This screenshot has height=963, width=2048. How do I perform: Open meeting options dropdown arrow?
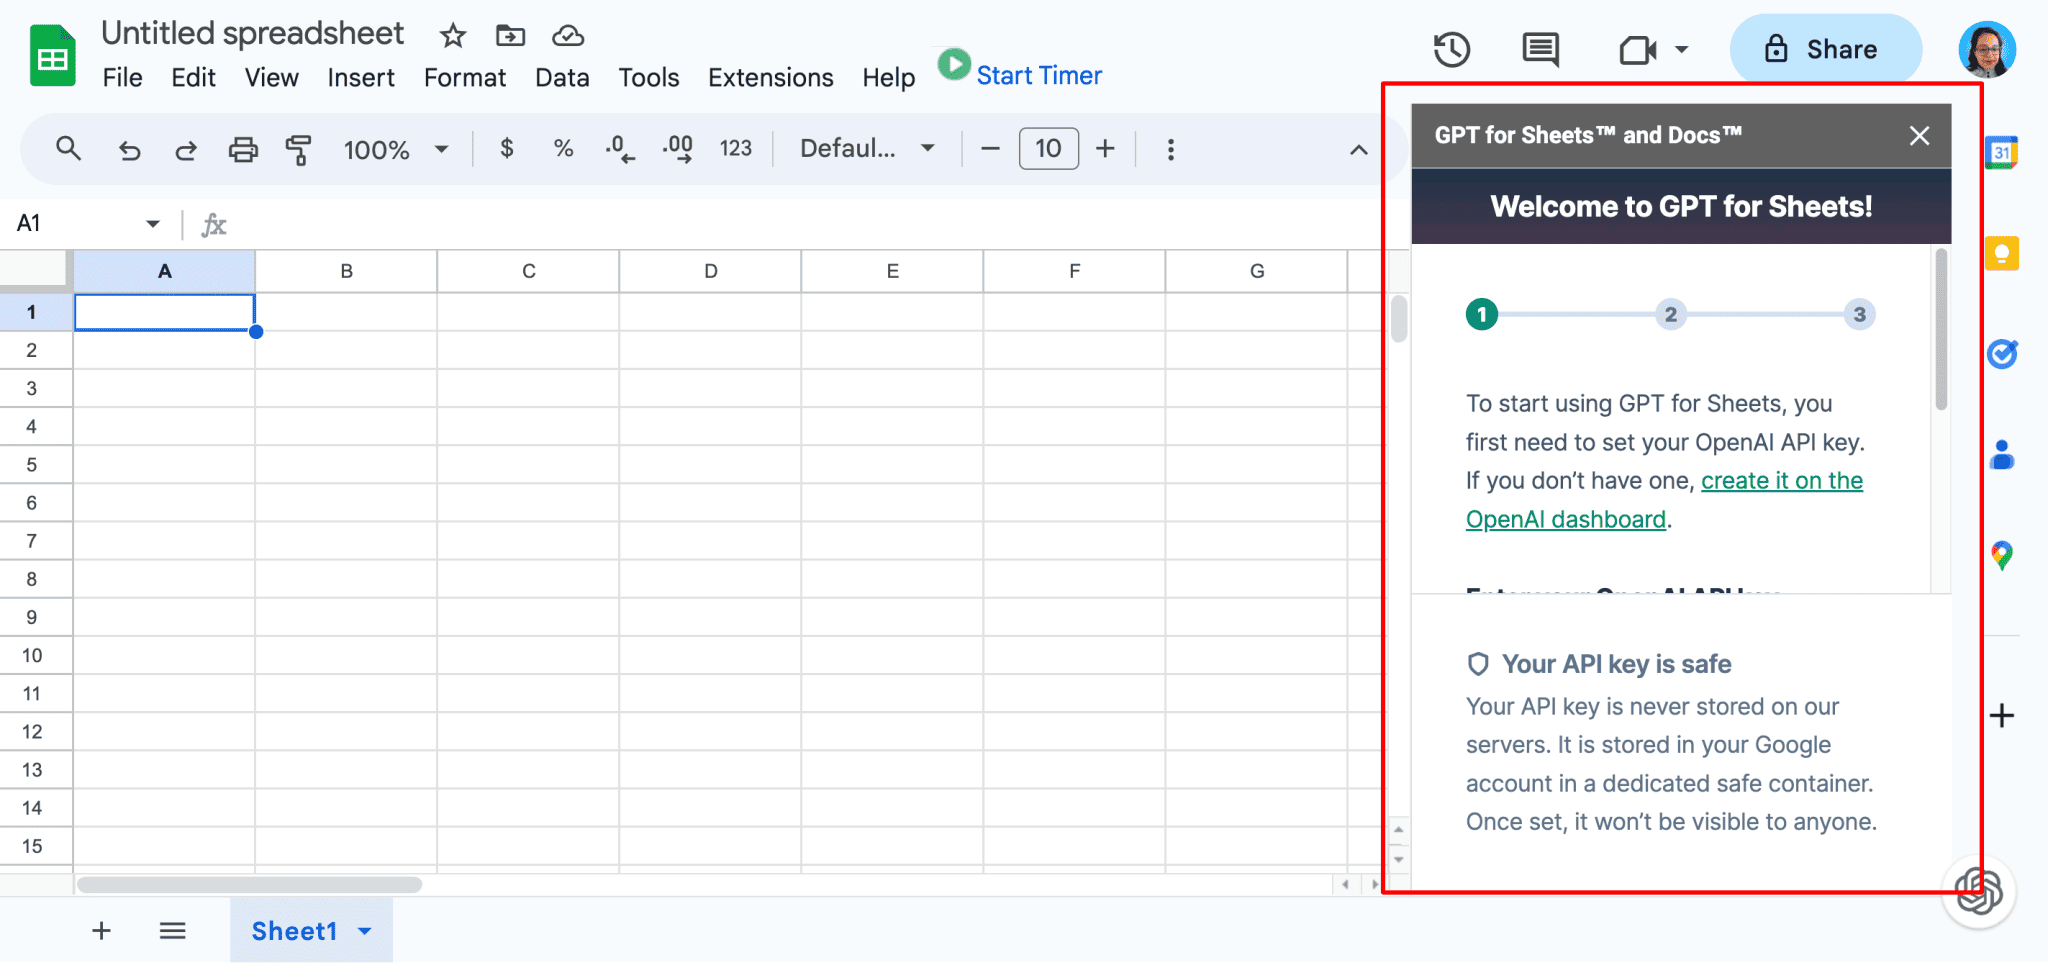tap(1682, 49)
